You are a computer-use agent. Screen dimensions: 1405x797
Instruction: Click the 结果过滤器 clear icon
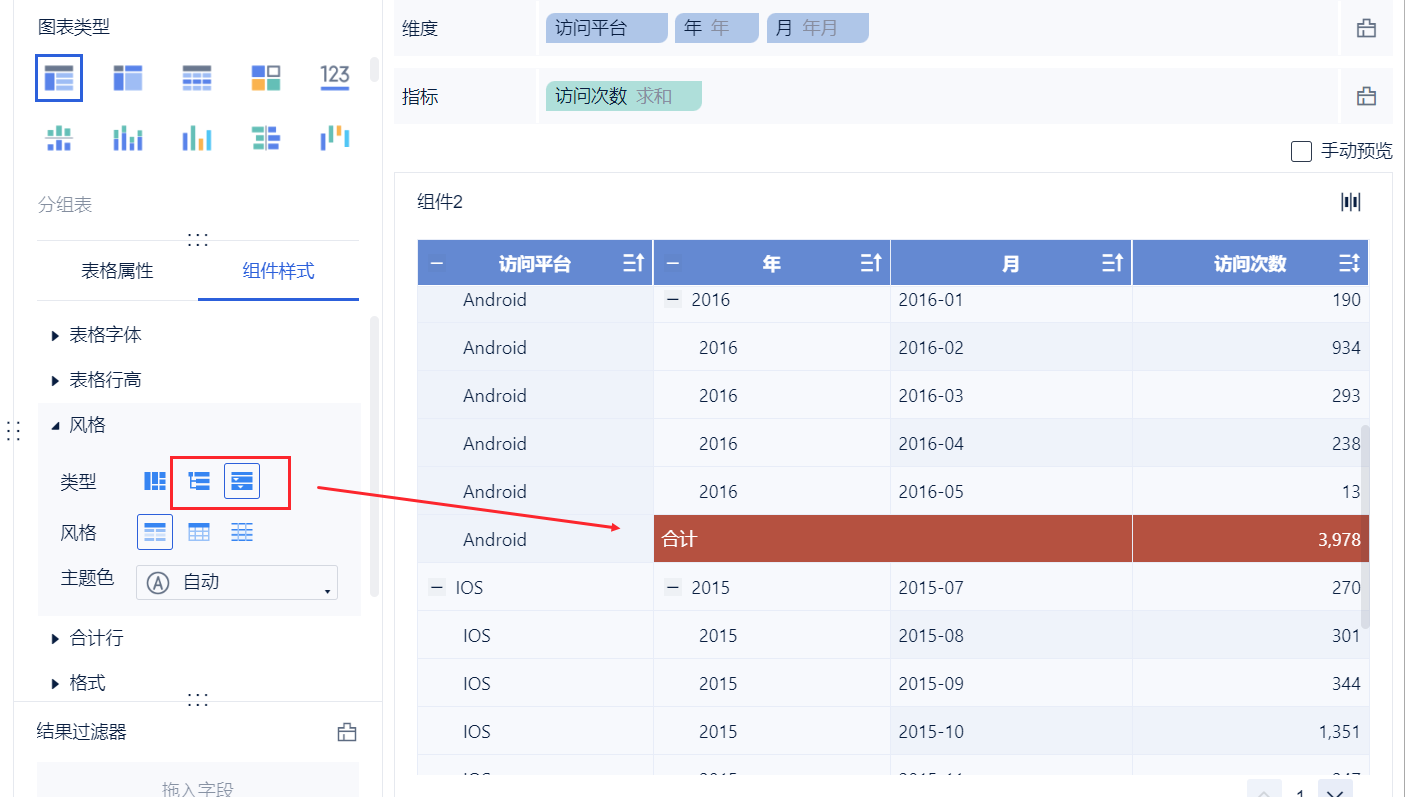[x=347, y=732]
